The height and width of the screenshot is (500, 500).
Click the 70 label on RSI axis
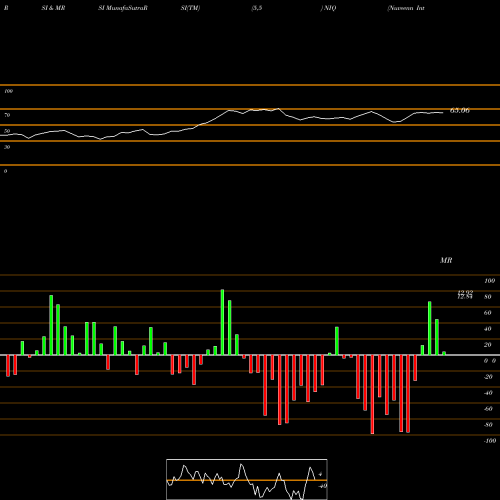[7, 115]
